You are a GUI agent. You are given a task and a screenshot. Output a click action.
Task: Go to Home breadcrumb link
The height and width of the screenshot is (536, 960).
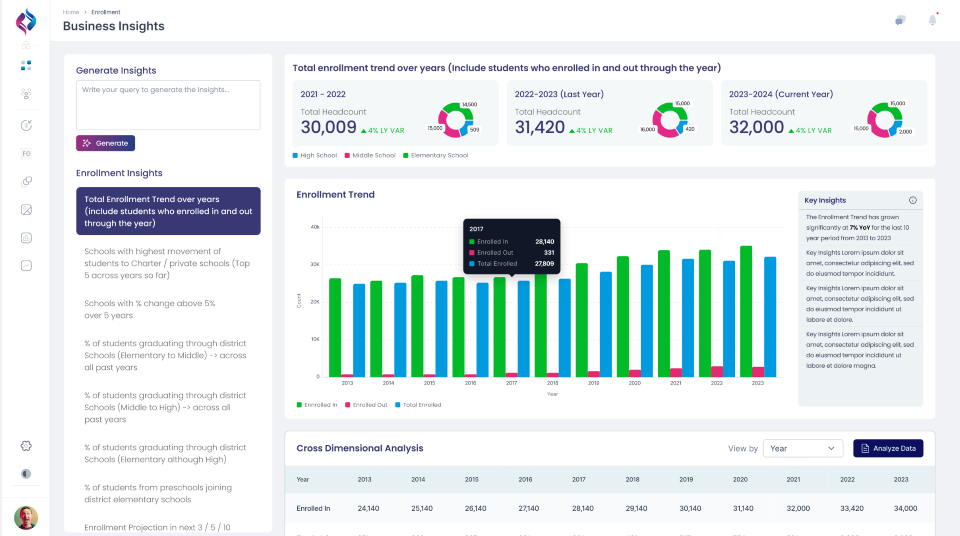tap(70, 12)
